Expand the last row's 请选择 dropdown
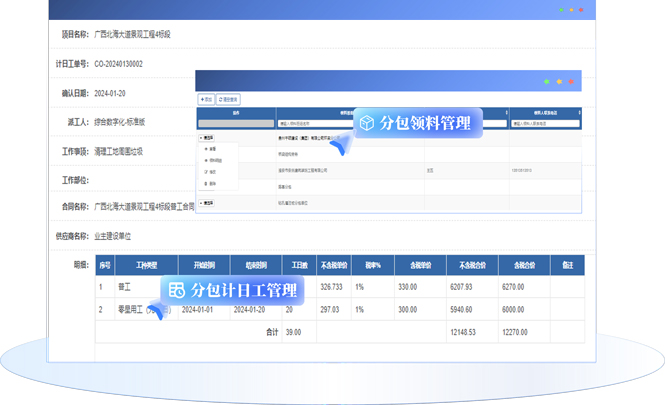This screenshot has height=405, width=665. 208,203
